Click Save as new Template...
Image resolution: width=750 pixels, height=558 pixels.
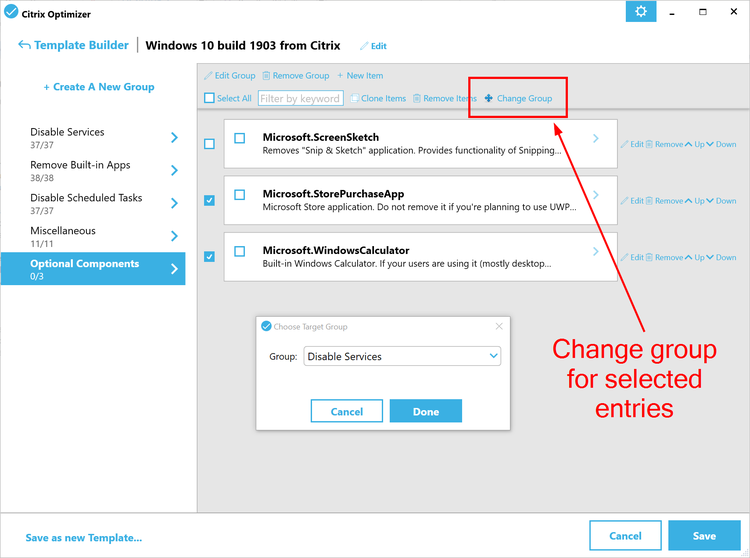[x=84, y=537]
